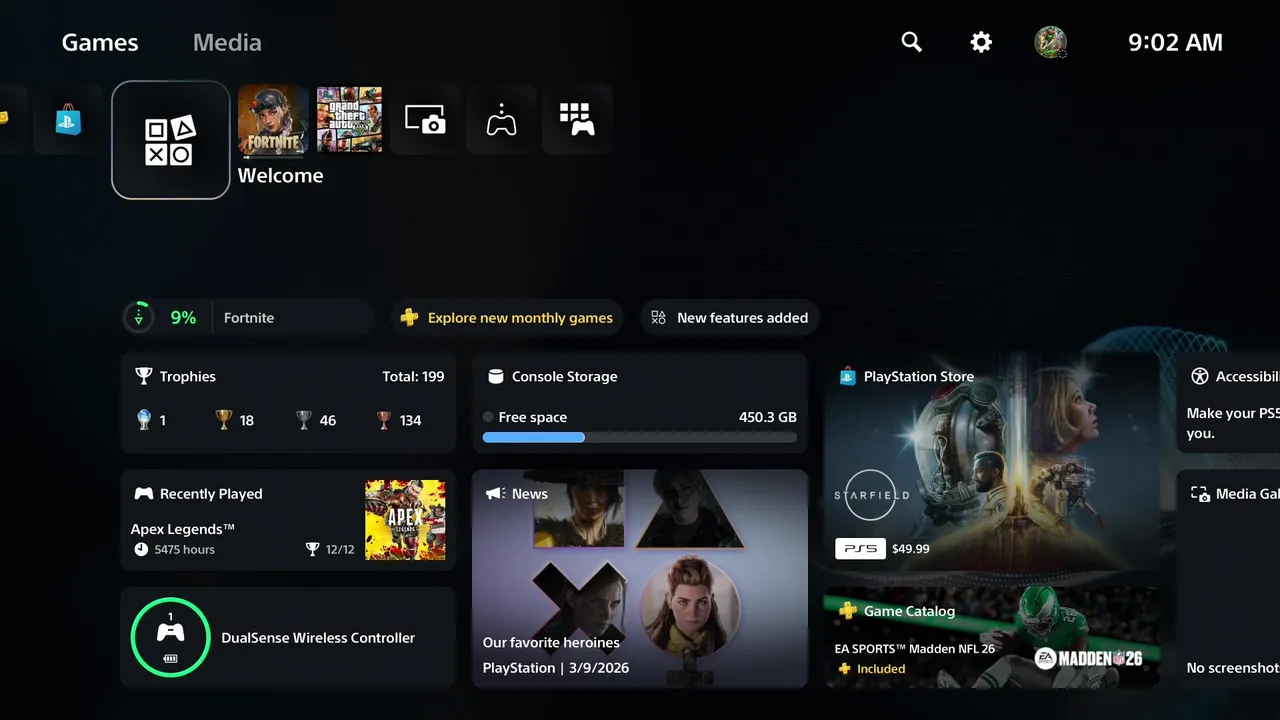
Task: Select the Games tab
Action: tap(100, 43)
